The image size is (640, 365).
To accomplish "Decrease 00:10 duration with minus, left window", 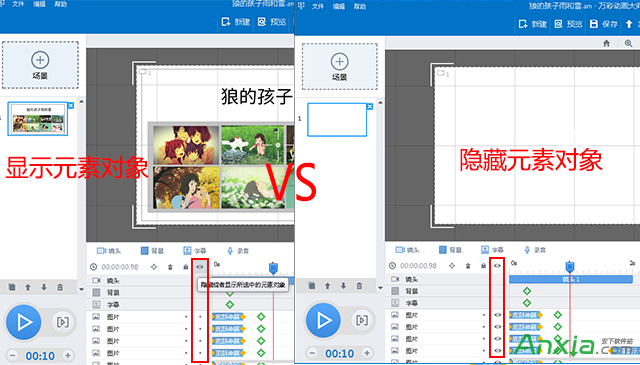I will pos(13,356).
